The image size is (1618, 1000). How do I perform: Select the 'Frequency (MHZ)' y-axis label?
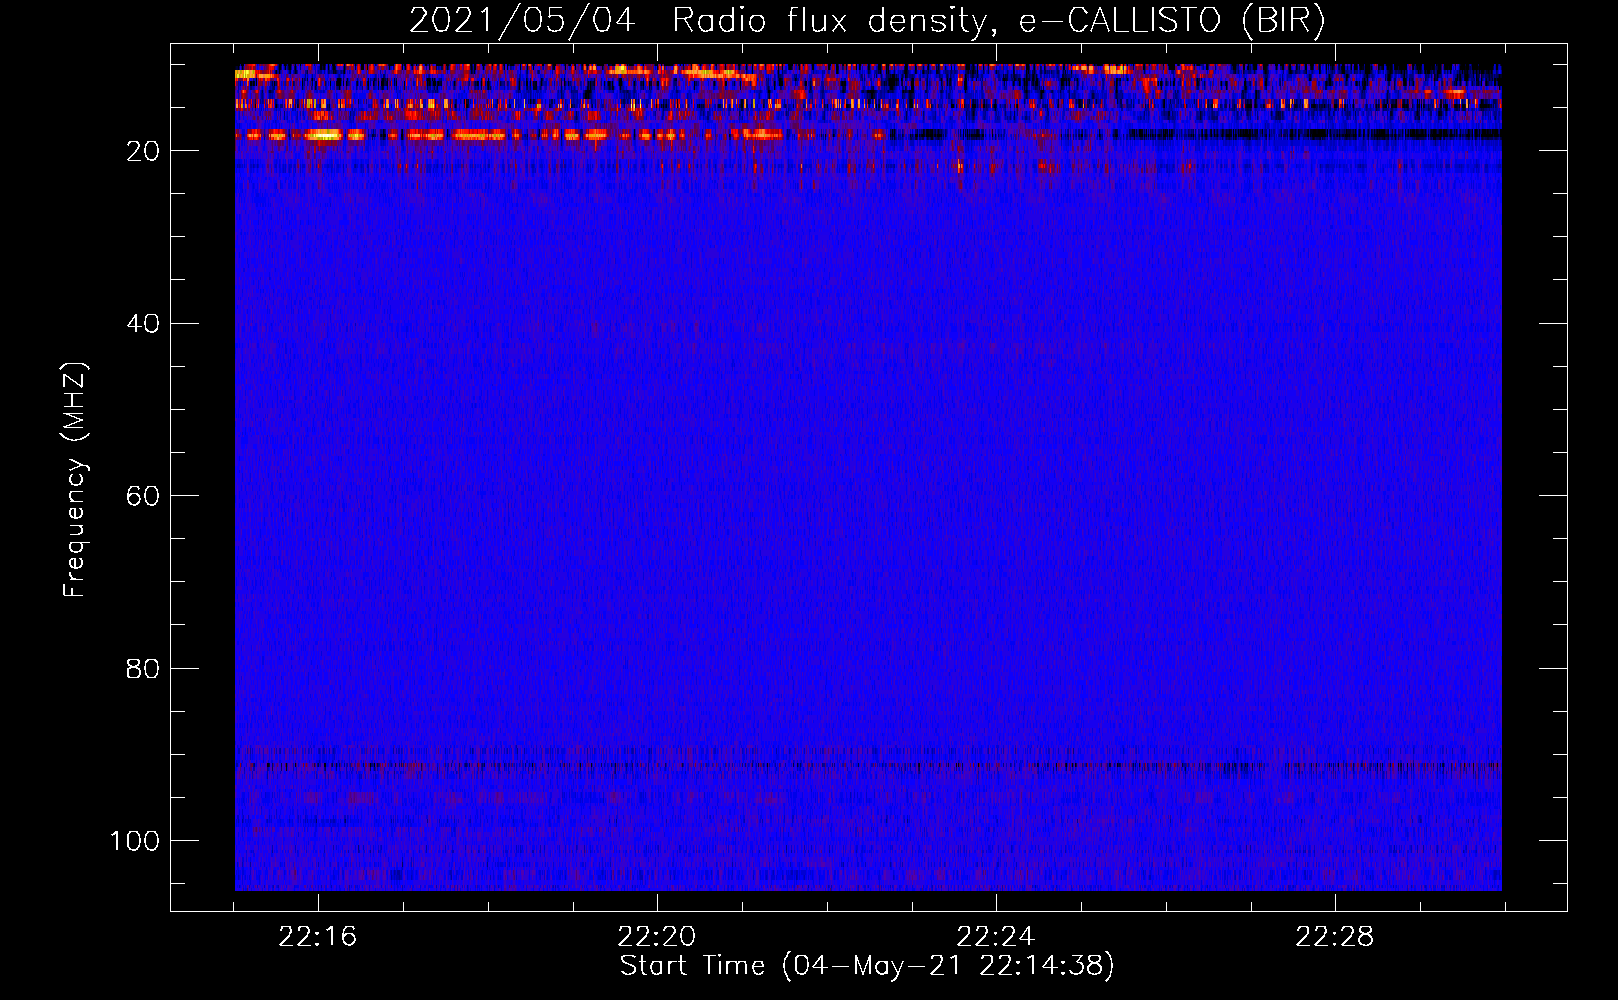(x=75, y=480)
